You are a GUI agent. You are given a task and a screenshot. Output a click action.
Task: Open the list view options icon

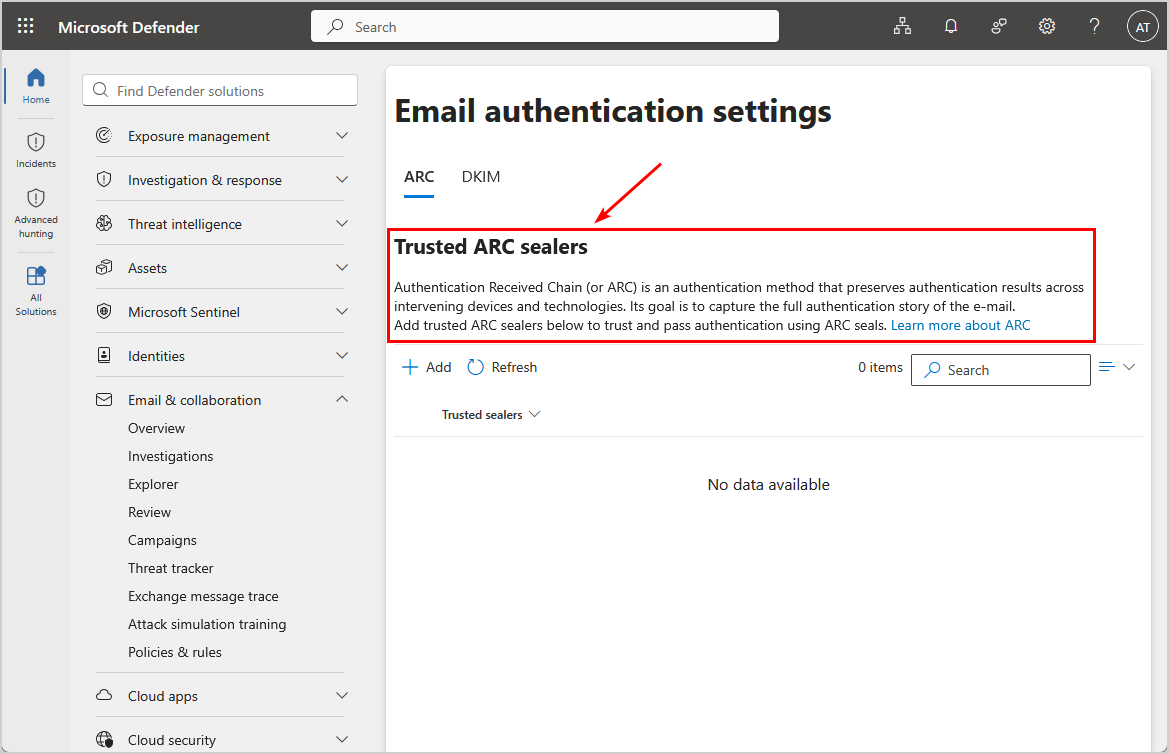(x=1106, y=367)
